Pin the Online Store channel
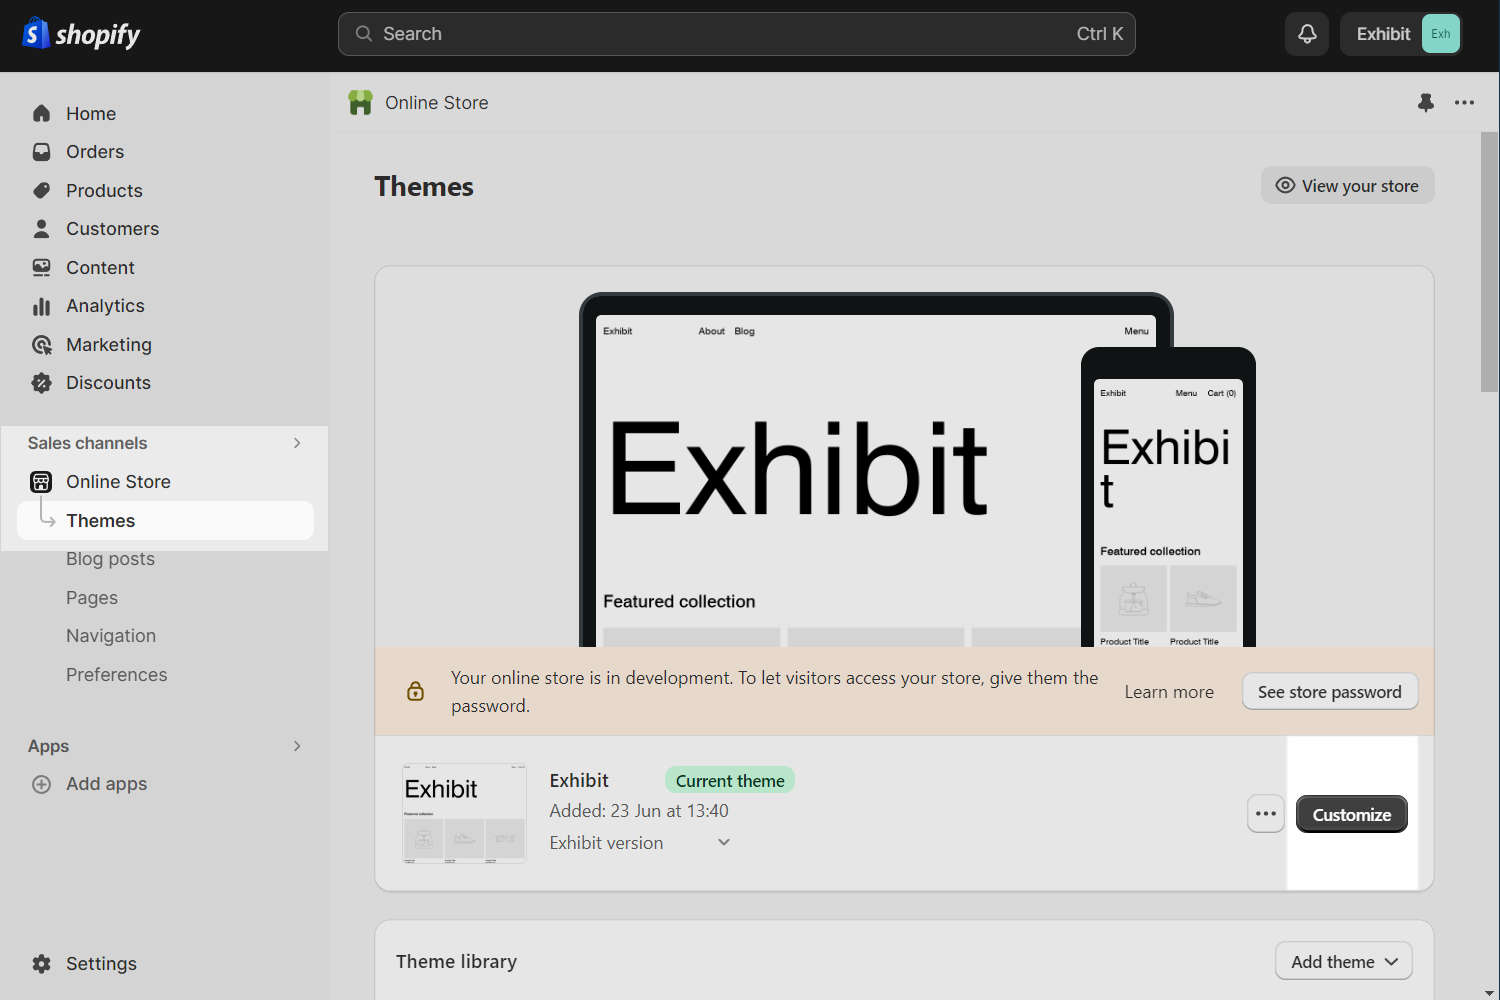 pos(1426,102)
